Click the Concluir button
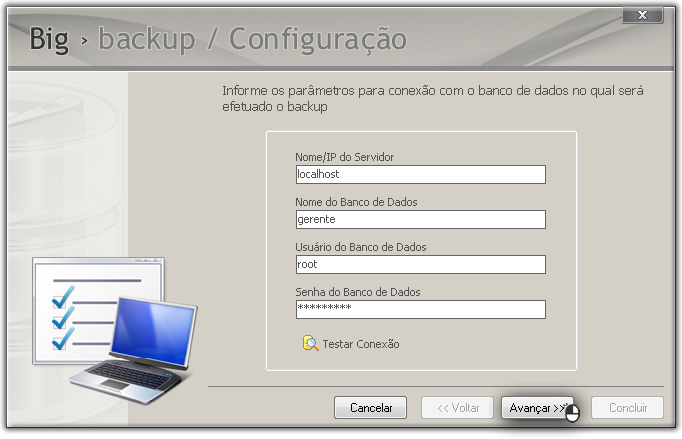Image resolution: width=682 pixels, height=439 pixels. (x=628, y=408)
